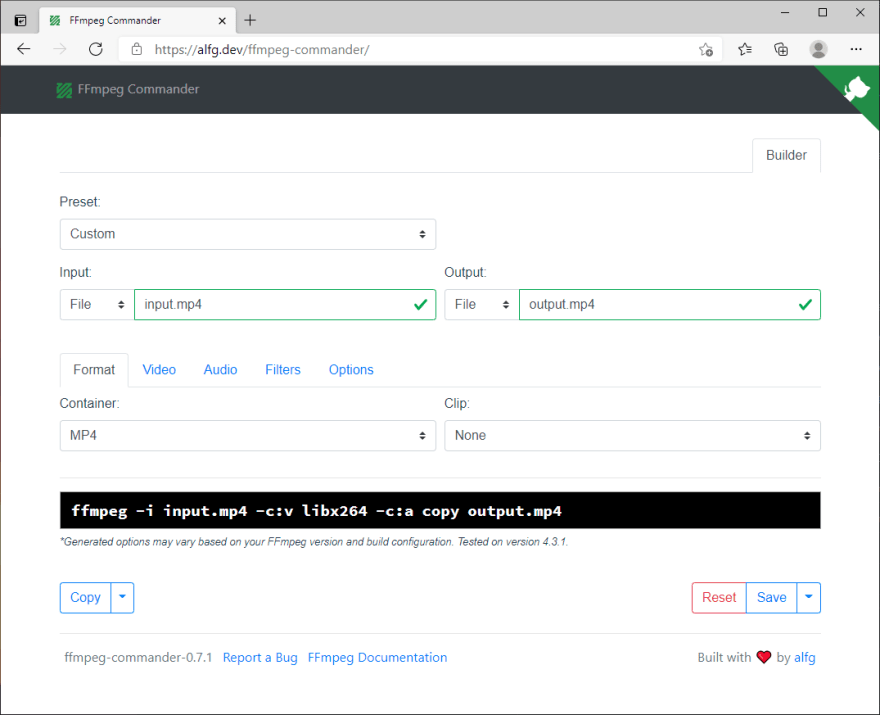Click the ffmpeg-commander-0.7.1 version text
880x715 pixels.
click(138, 657)
